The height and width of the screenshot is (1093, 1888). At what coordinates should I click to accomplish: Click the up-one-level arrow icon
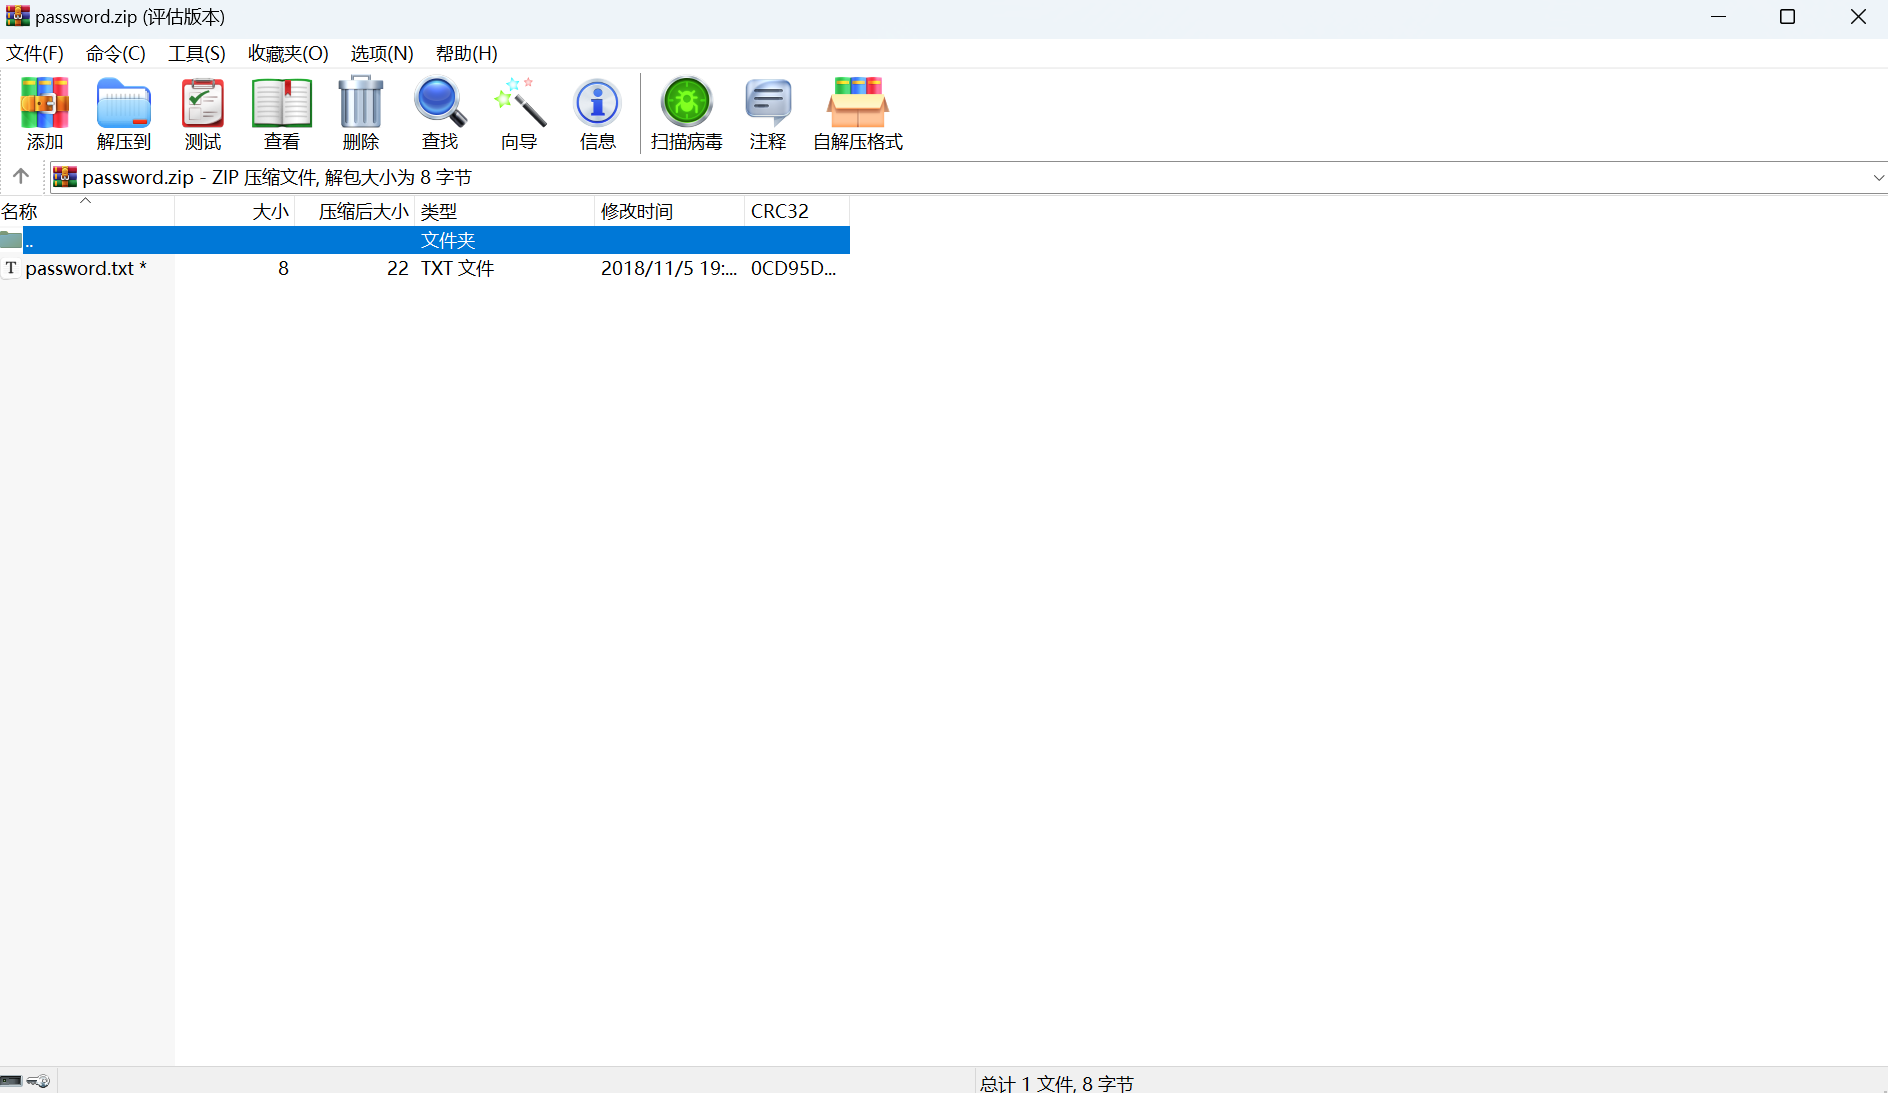[21, 177]
